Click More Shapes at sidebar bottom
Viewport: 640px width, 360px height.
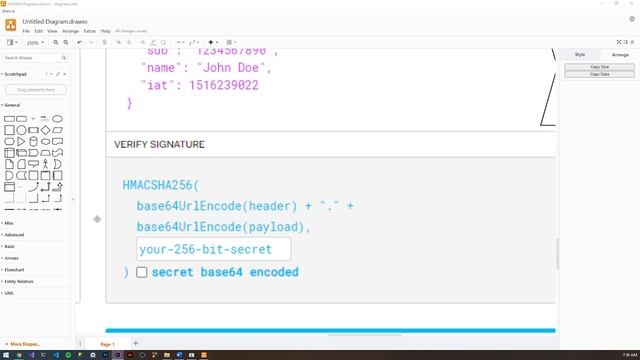pos(23,344)
